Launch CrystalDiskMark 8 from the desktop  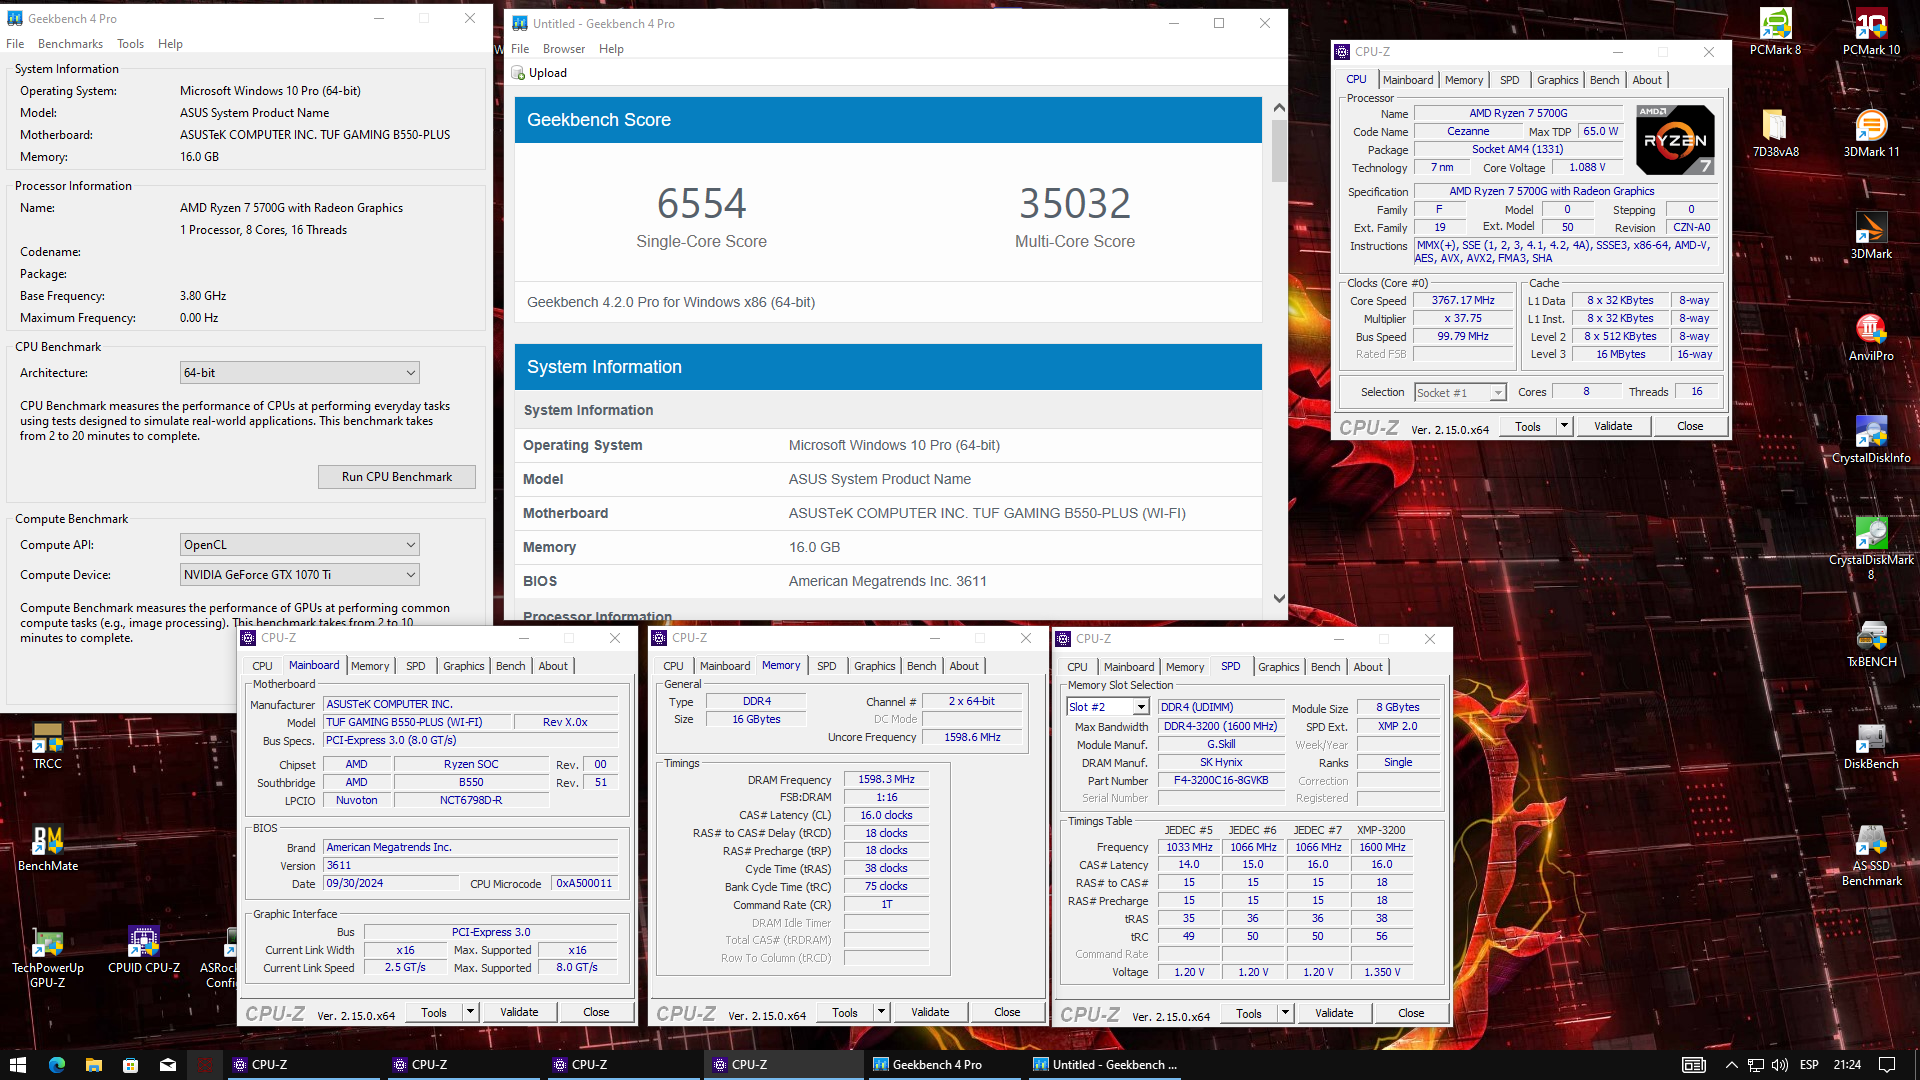[1871, 548]
